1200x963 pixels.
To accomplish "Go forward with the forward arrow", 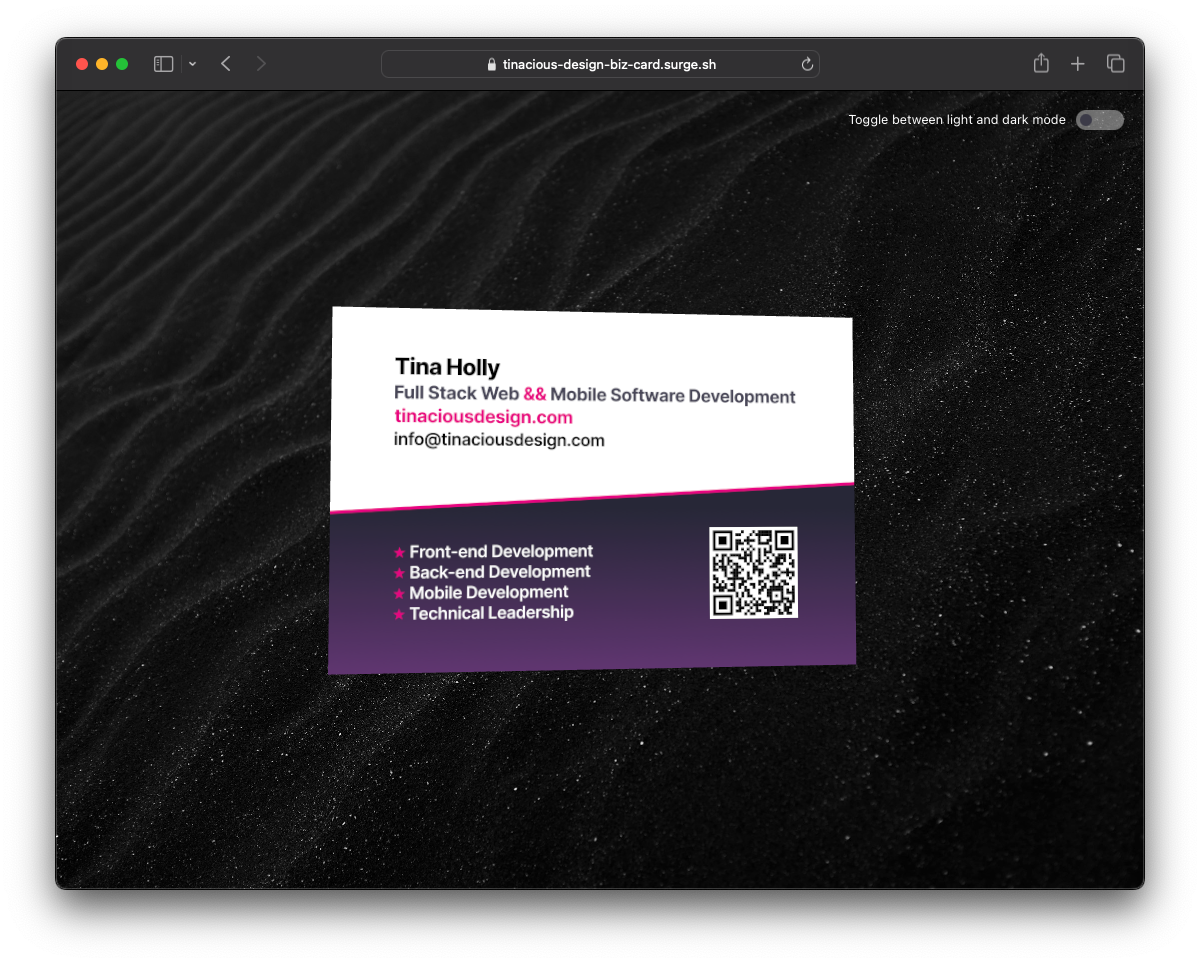I will point(261,64).
